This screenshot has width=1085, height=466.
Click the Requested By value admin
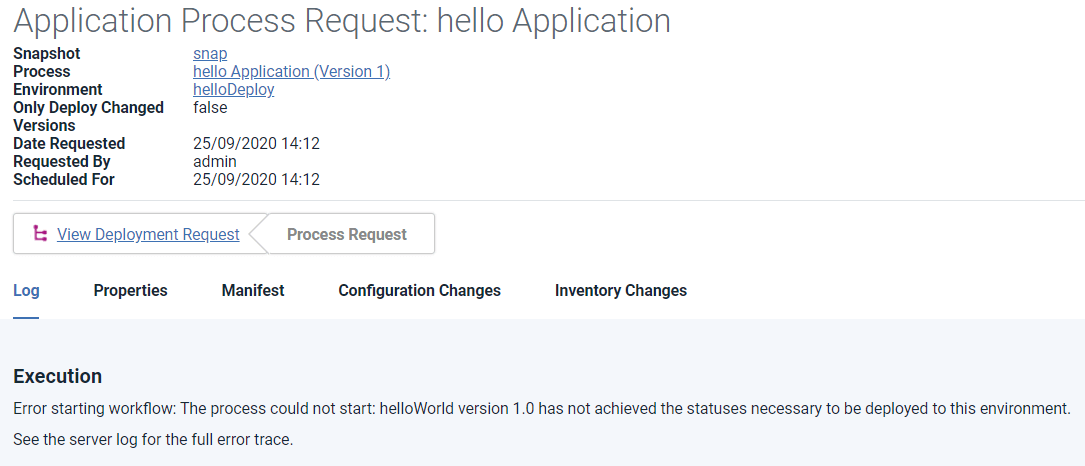[x=214, y=162]
